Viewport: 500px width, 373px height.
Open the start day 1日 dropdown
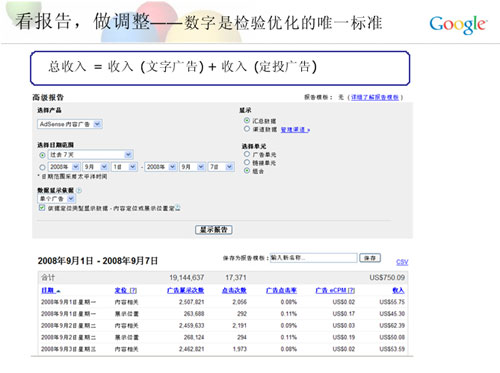(x=124, y=167)
